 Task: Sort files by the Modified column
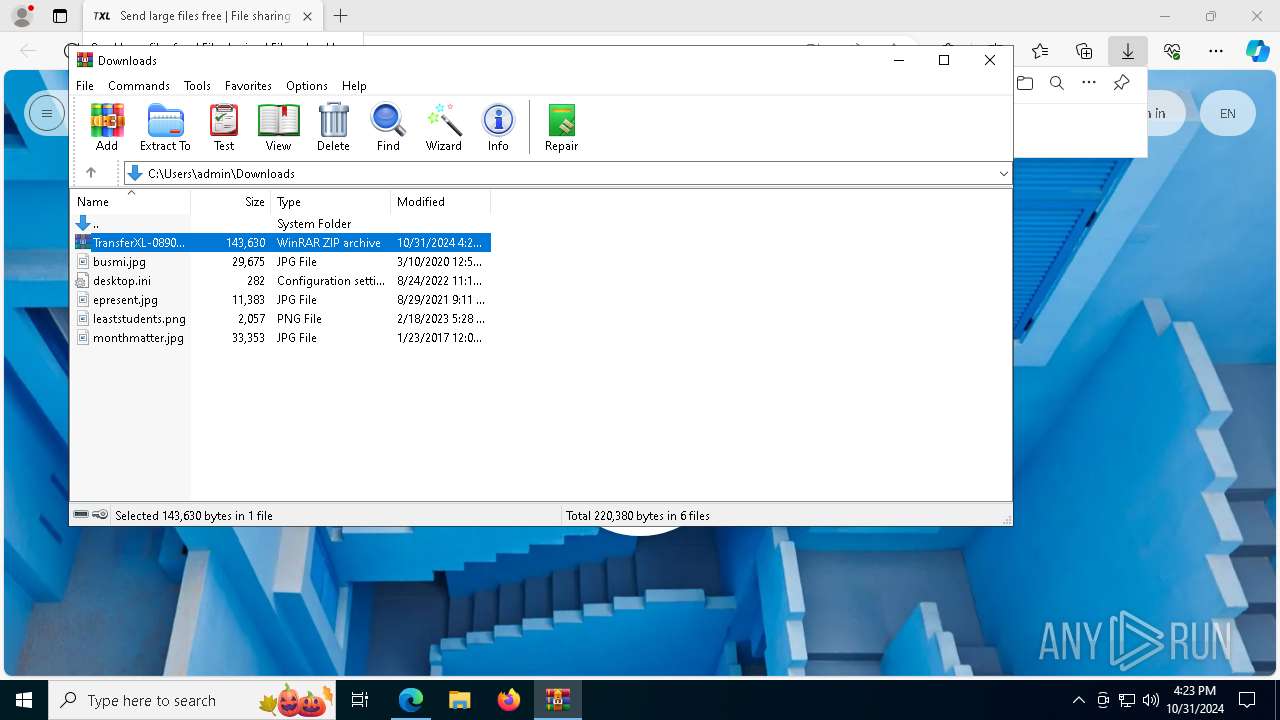click(x=441, y=202)
